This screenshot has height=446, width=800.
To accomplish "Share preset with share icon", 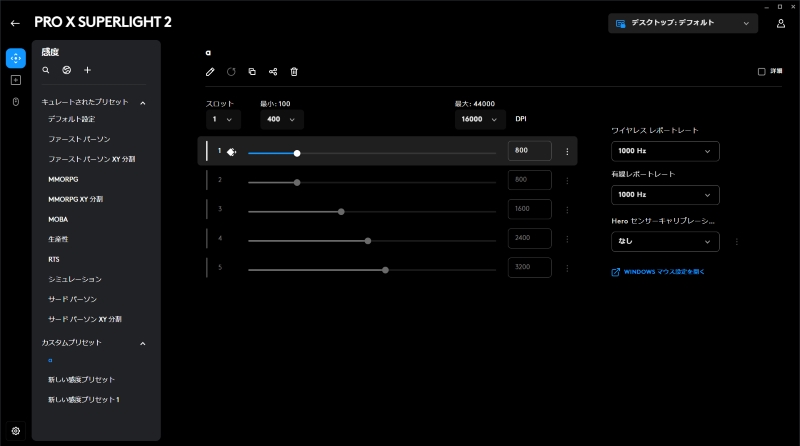I will click(273, 72).
